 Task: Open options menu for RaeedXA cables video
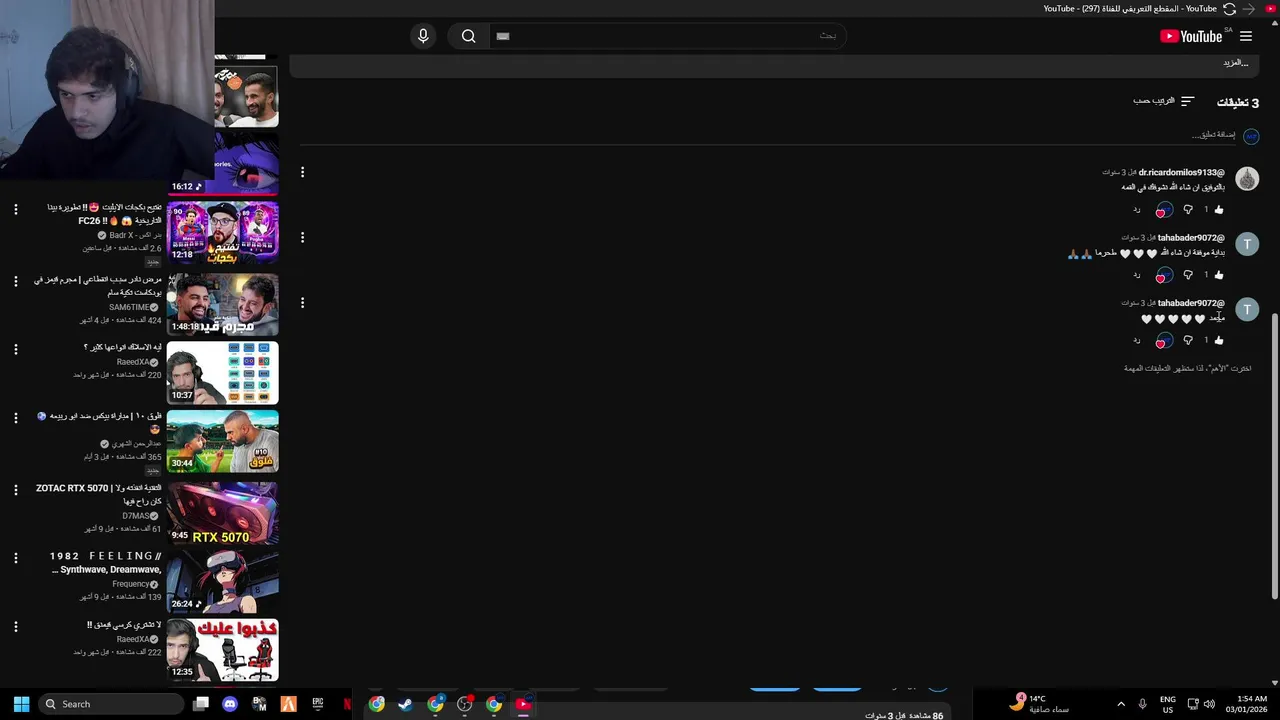pyautogui.click(x=15, y=349)
